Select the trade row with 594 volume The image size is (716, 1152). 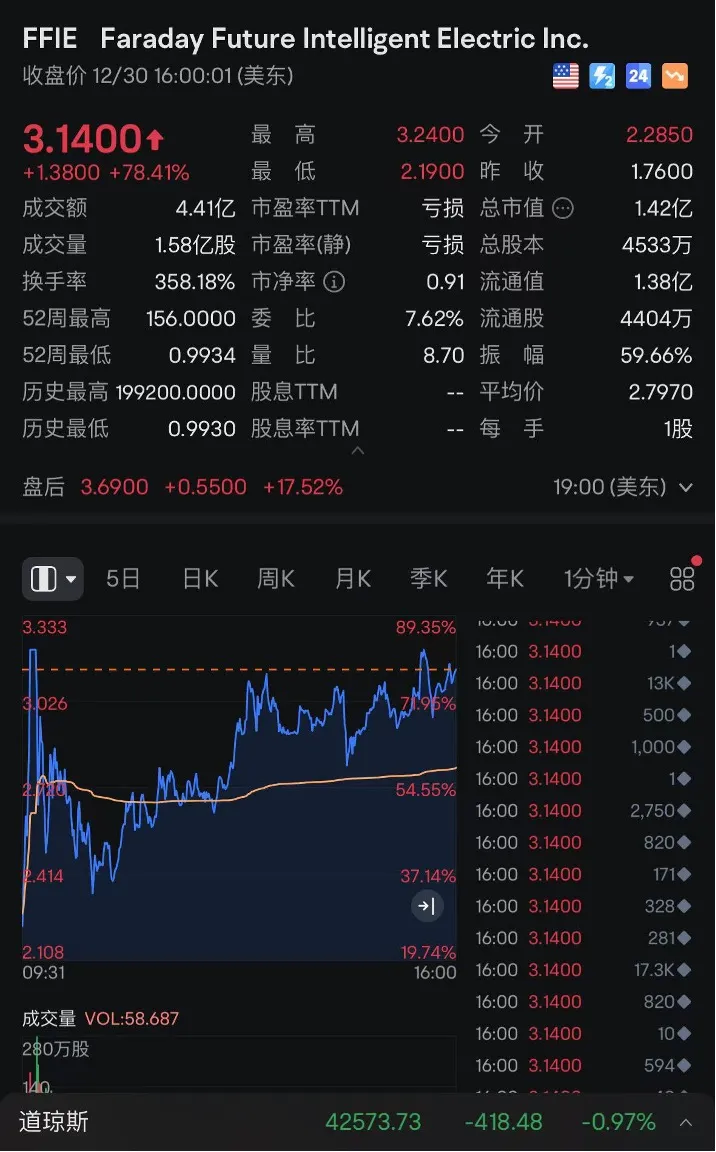pos(583,1065)
